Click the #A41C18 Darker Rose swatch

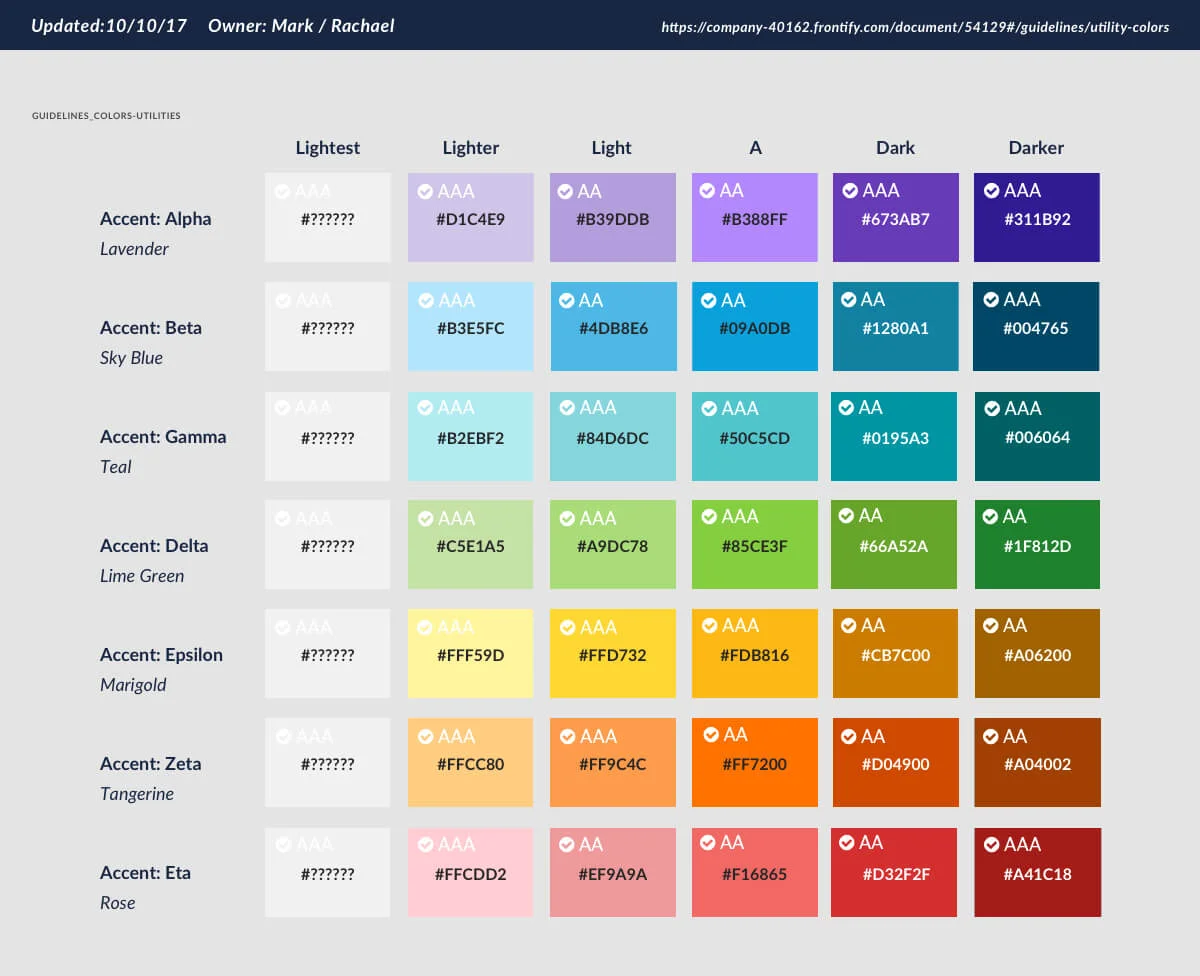coord(1038,872)
